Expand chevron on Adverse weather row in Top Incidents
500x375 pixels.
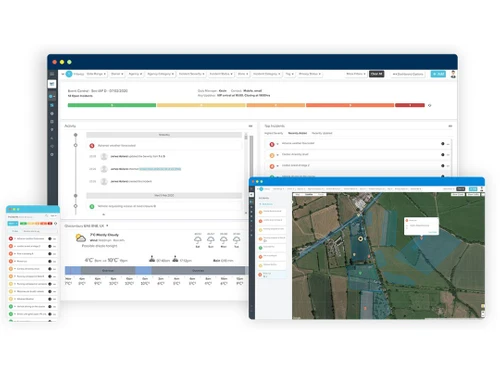(277, 144)
